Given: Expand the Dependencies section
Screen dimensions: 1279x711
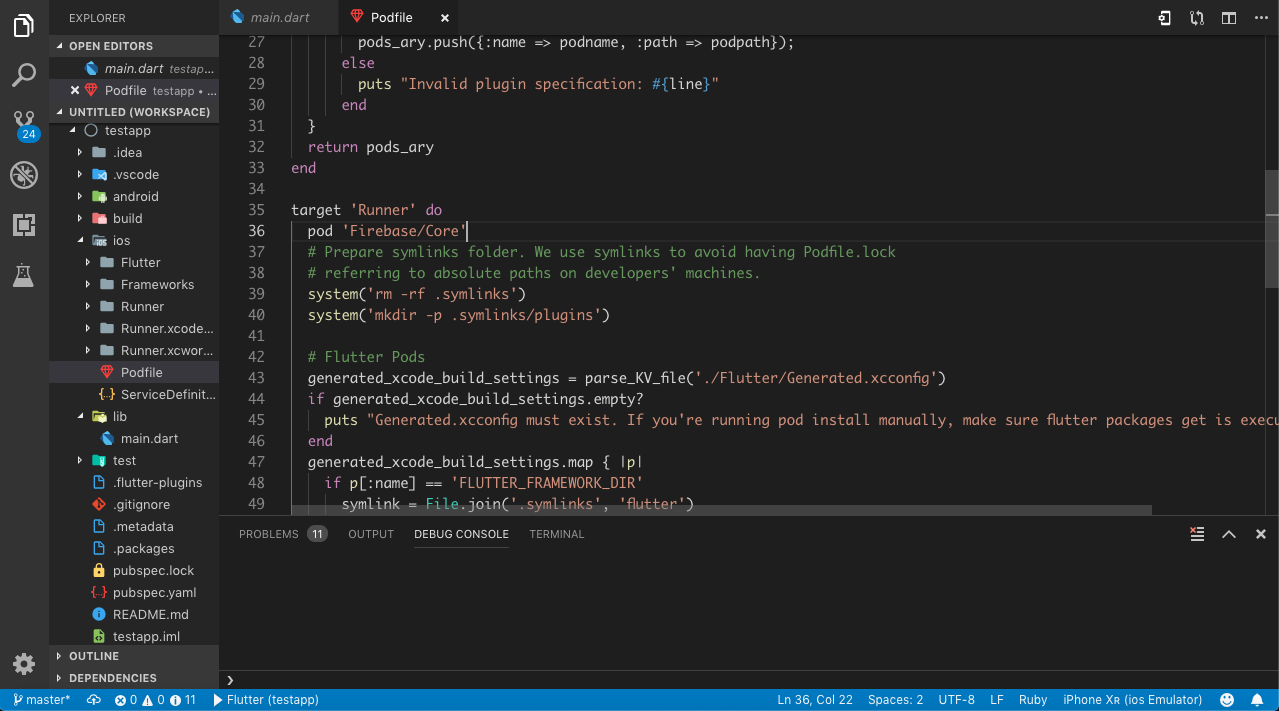Looking at the screenshot, I should point(134,678).
